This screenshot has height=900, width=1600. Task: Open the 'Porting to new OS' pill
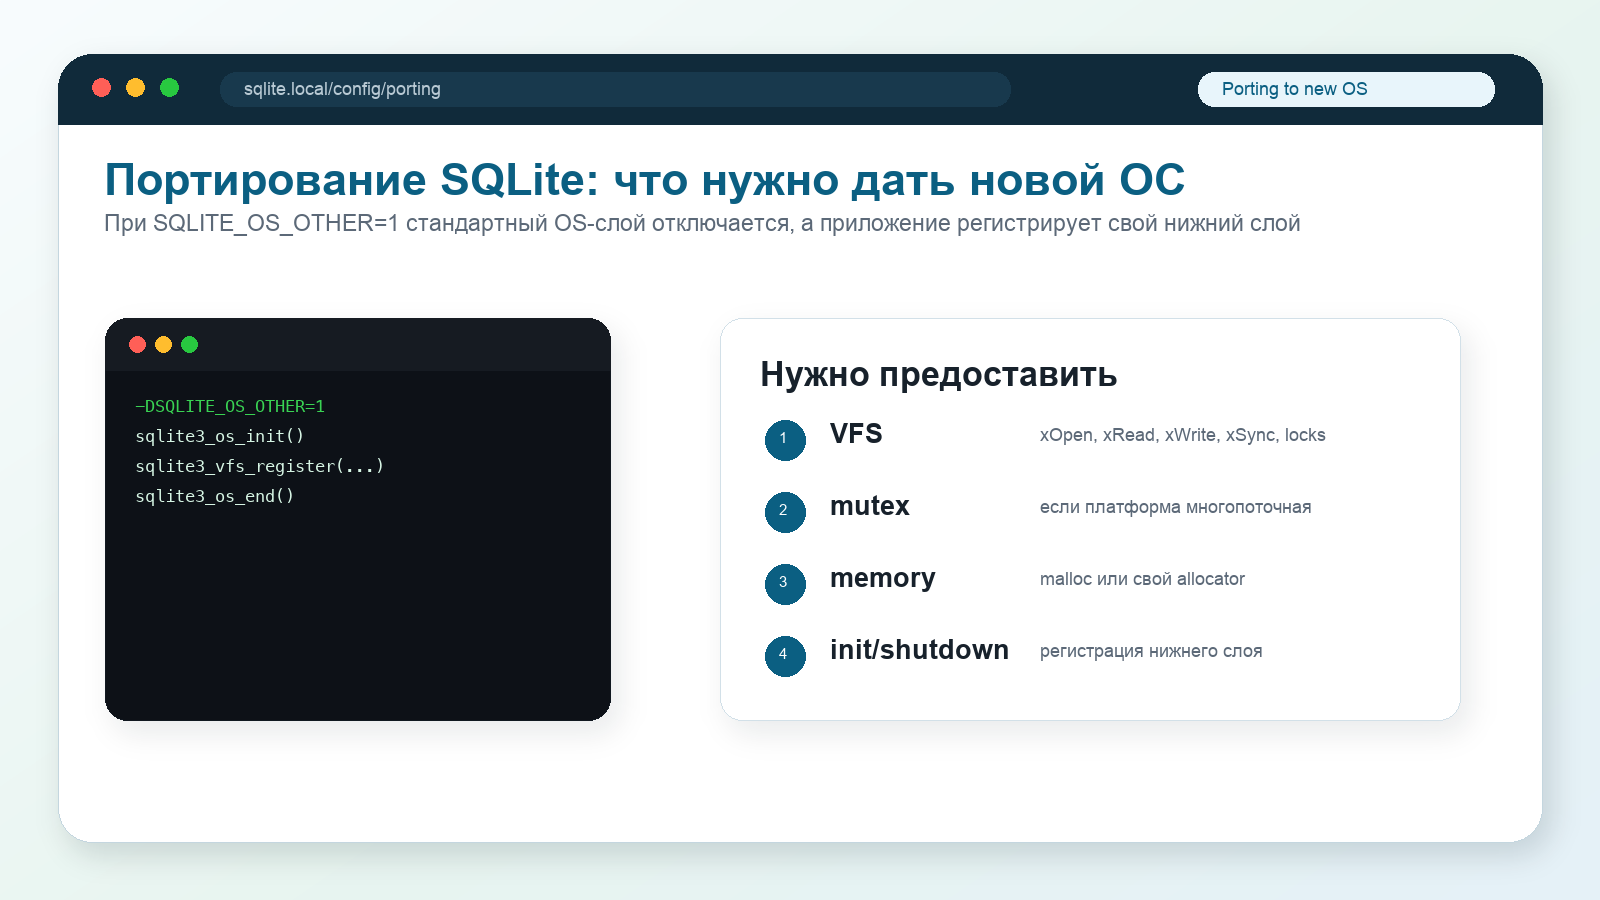[x=1346, y=89]
